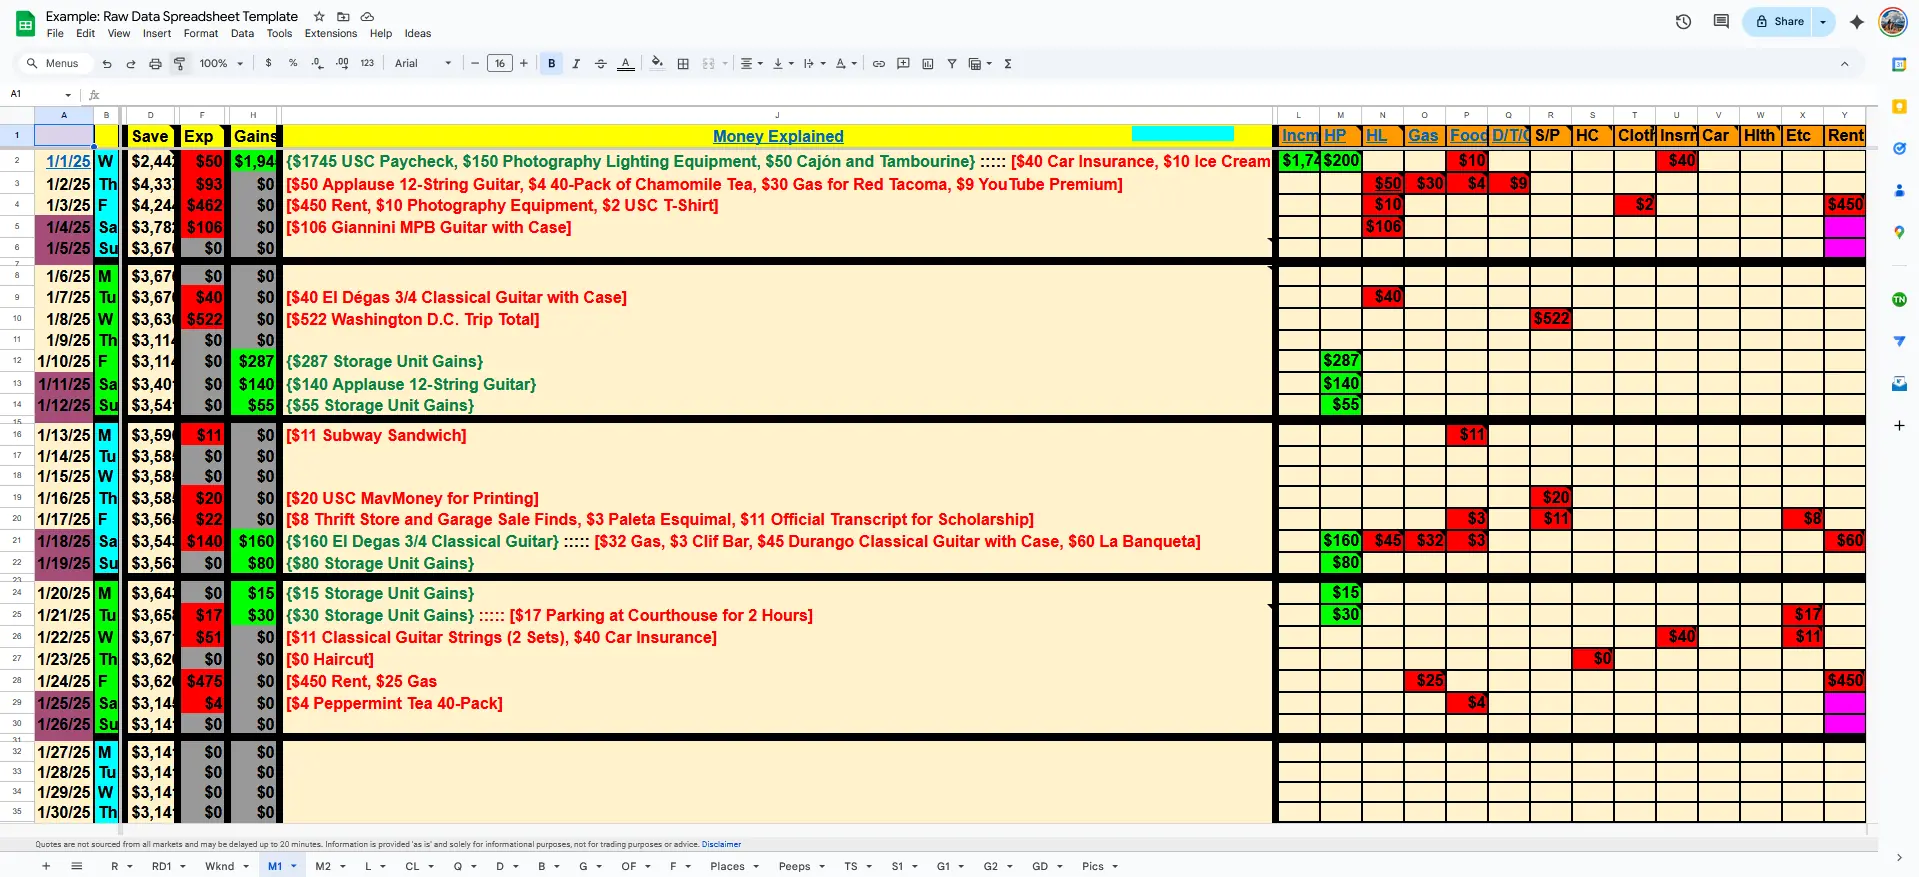The height and width of the screenshot is (877, 1919).
Task: Click the Undo icon
Action: point(107,64)
